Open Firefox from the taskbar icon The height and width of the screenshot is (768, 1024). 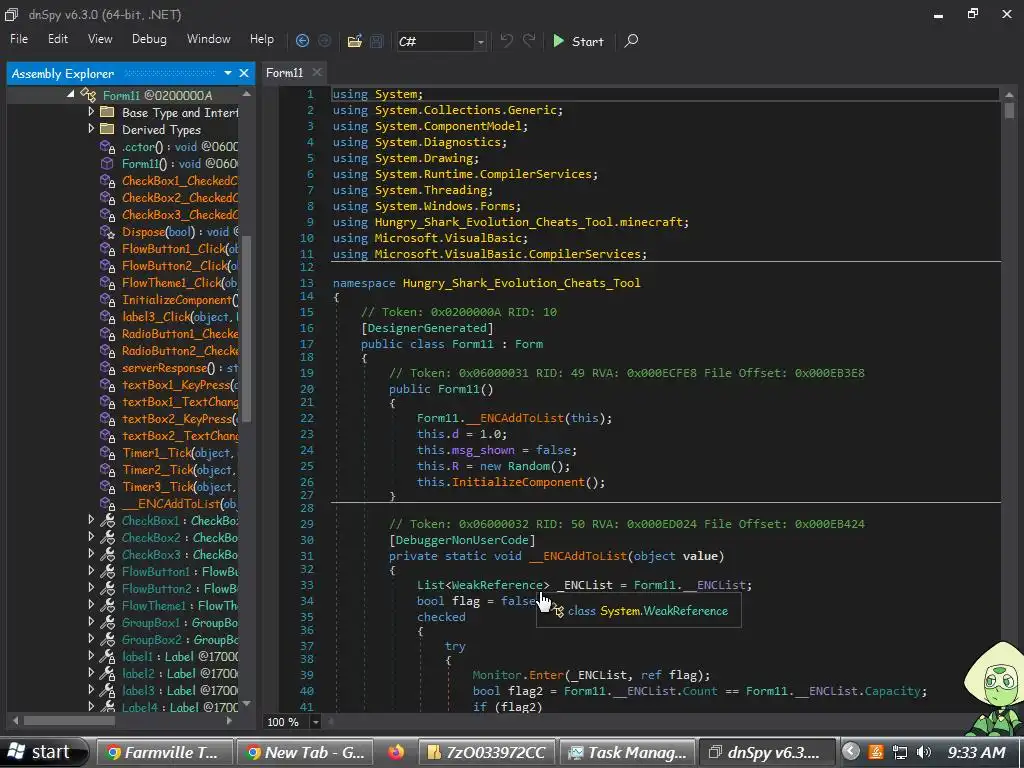(x=396, y=752)
